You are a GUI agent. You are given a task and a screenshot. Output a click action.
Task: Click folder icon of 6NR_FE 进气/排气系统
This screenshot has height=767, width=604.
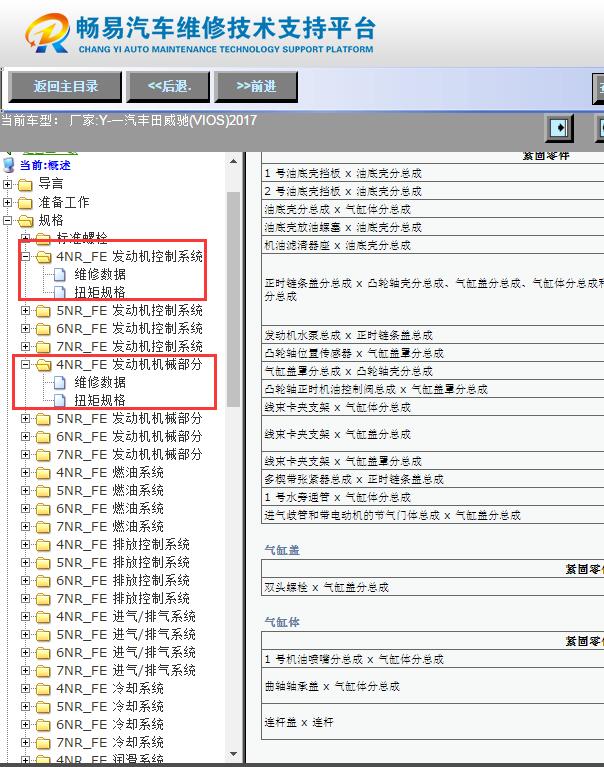[44, 653]
